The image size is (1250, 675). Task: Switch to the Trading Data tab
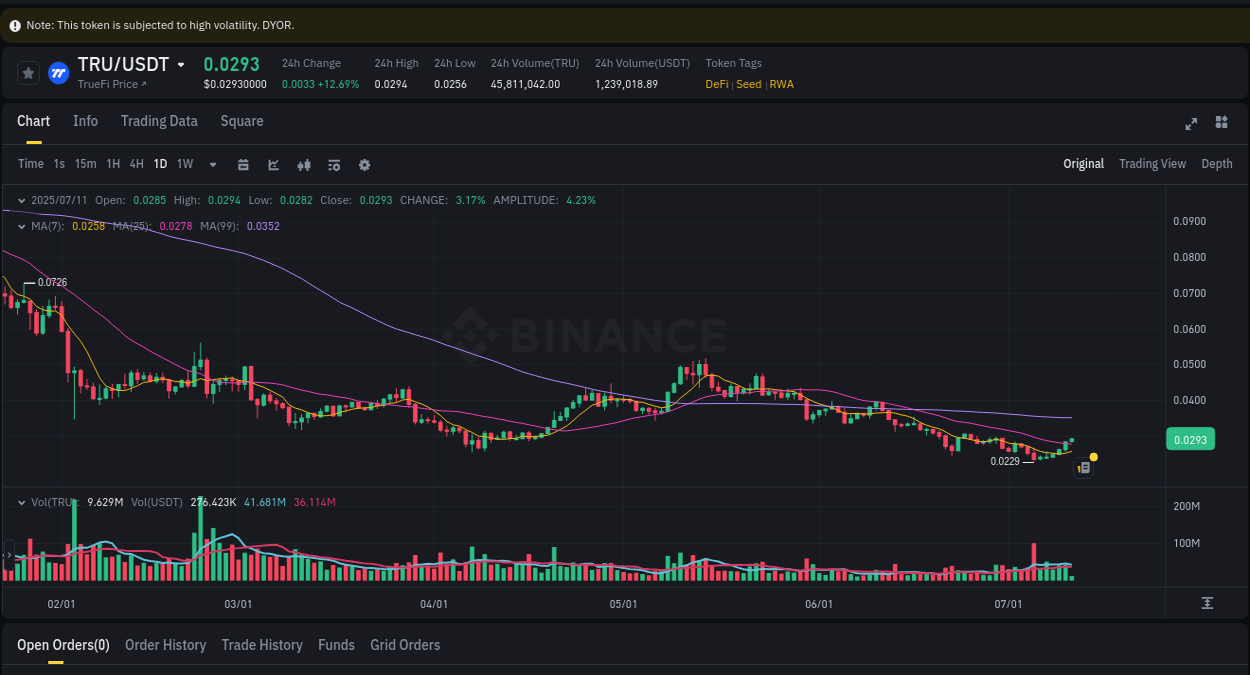tap(159, 121)
